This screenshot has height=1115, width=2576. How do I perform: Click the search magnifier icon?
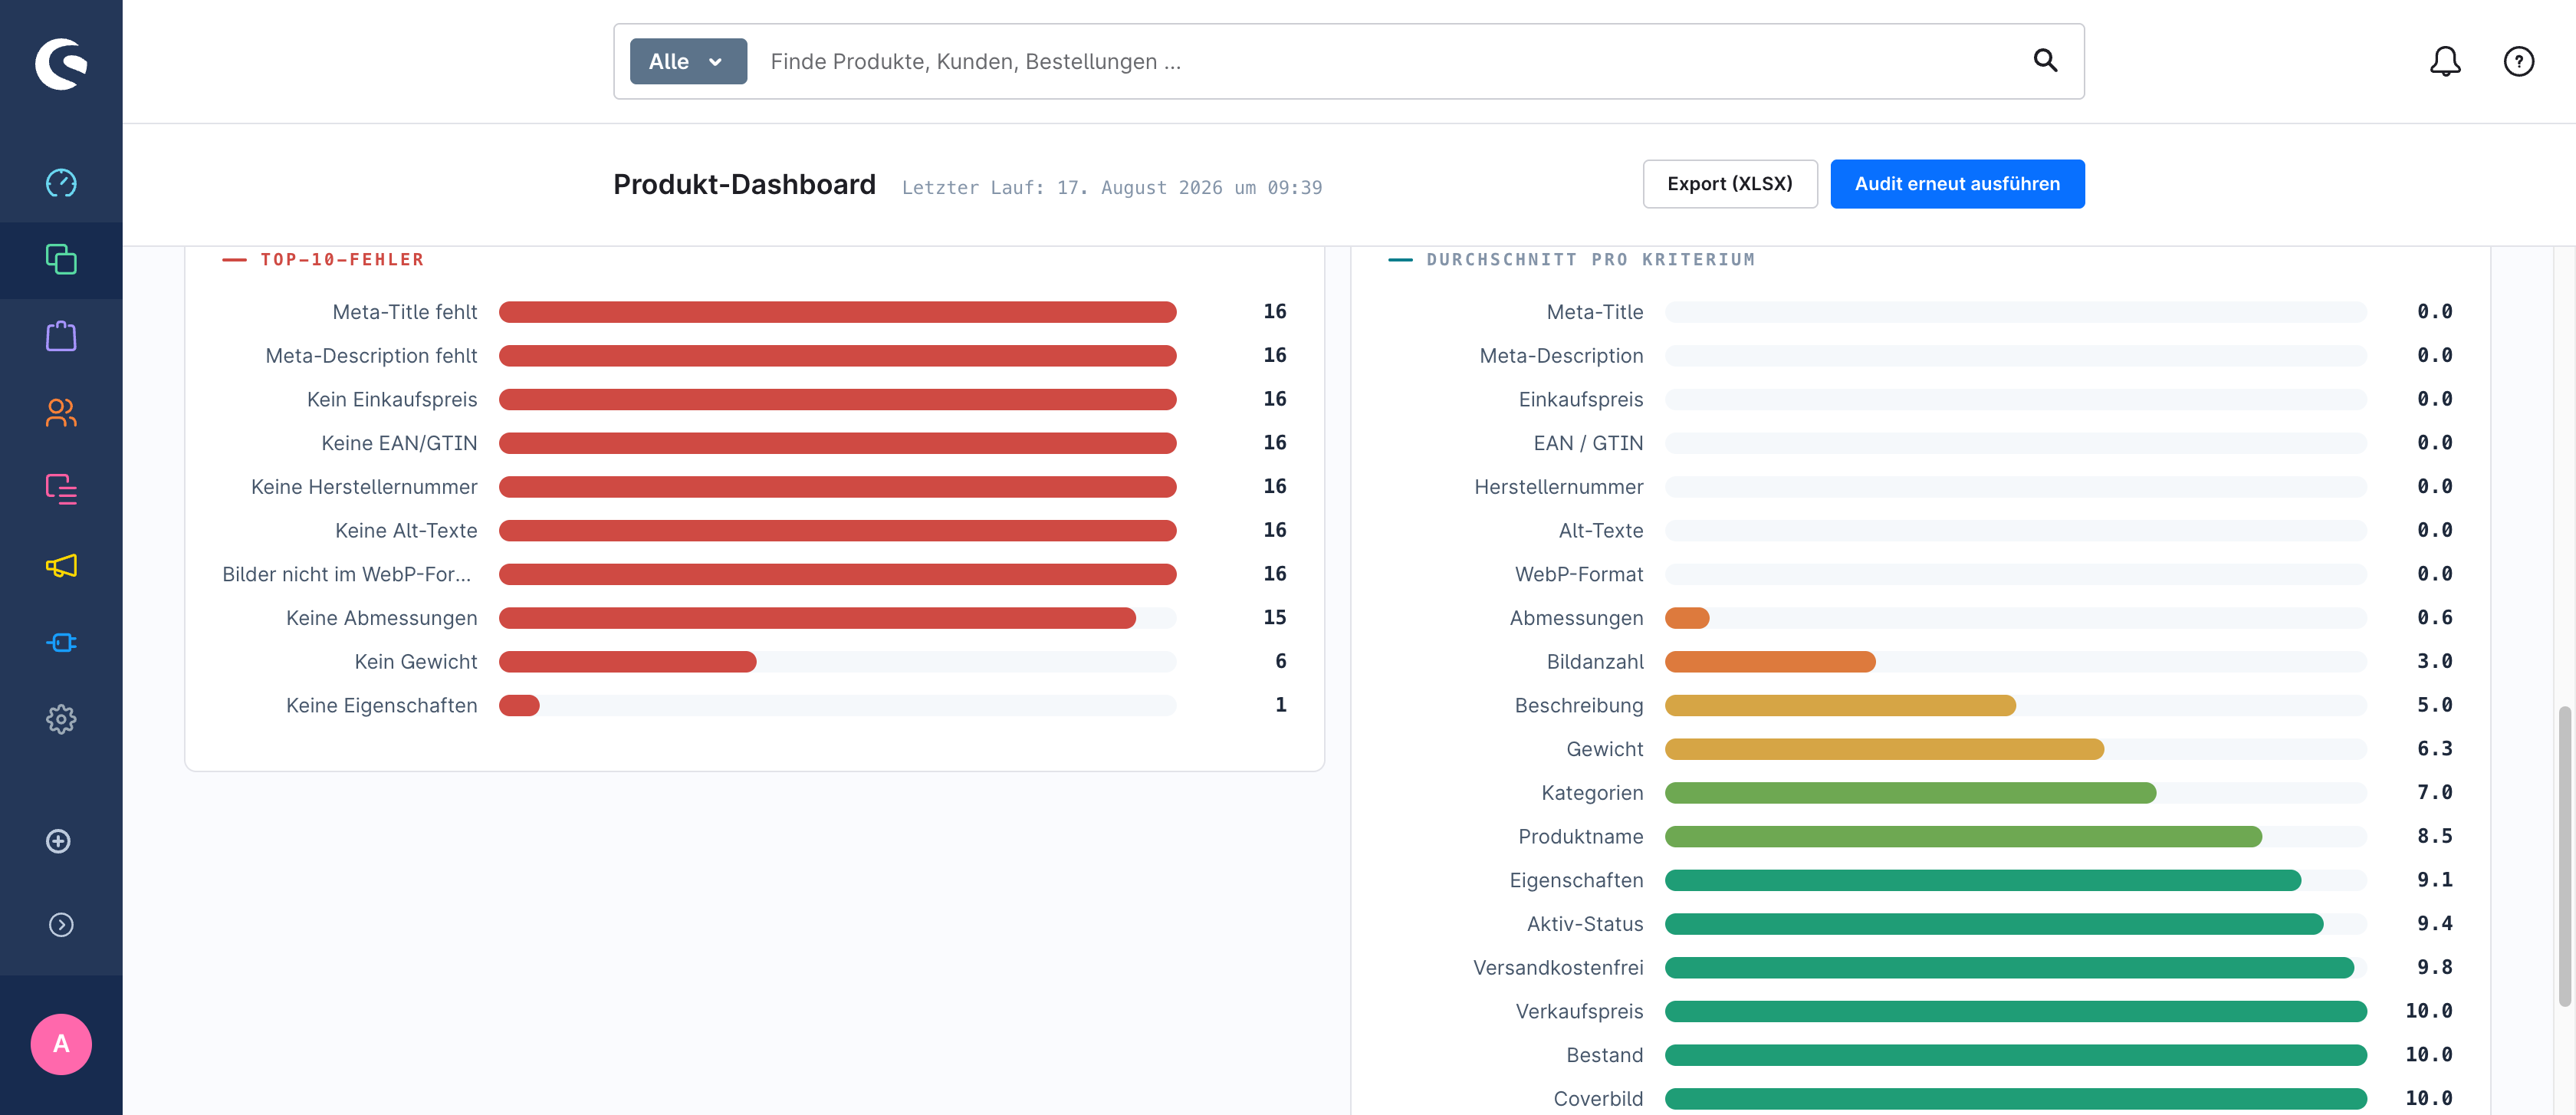2045,61
